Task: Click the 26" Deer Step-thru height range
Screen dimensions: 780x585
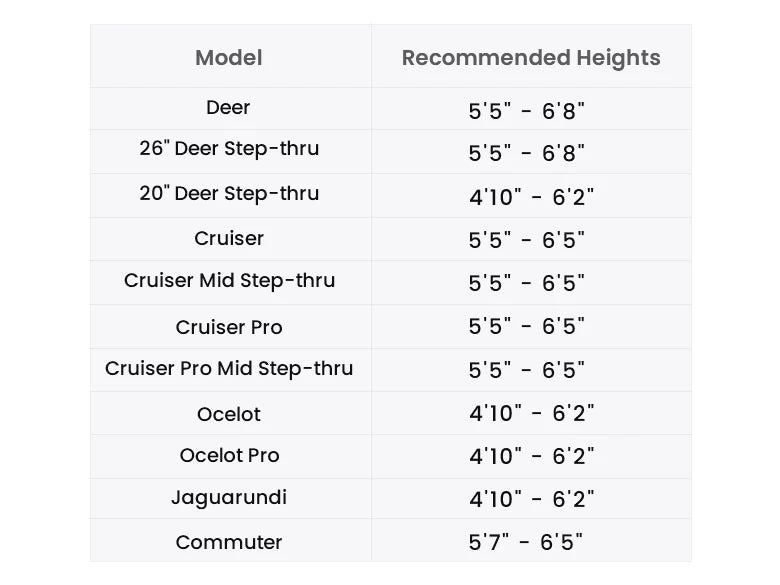Action: (x=527, y=154)
